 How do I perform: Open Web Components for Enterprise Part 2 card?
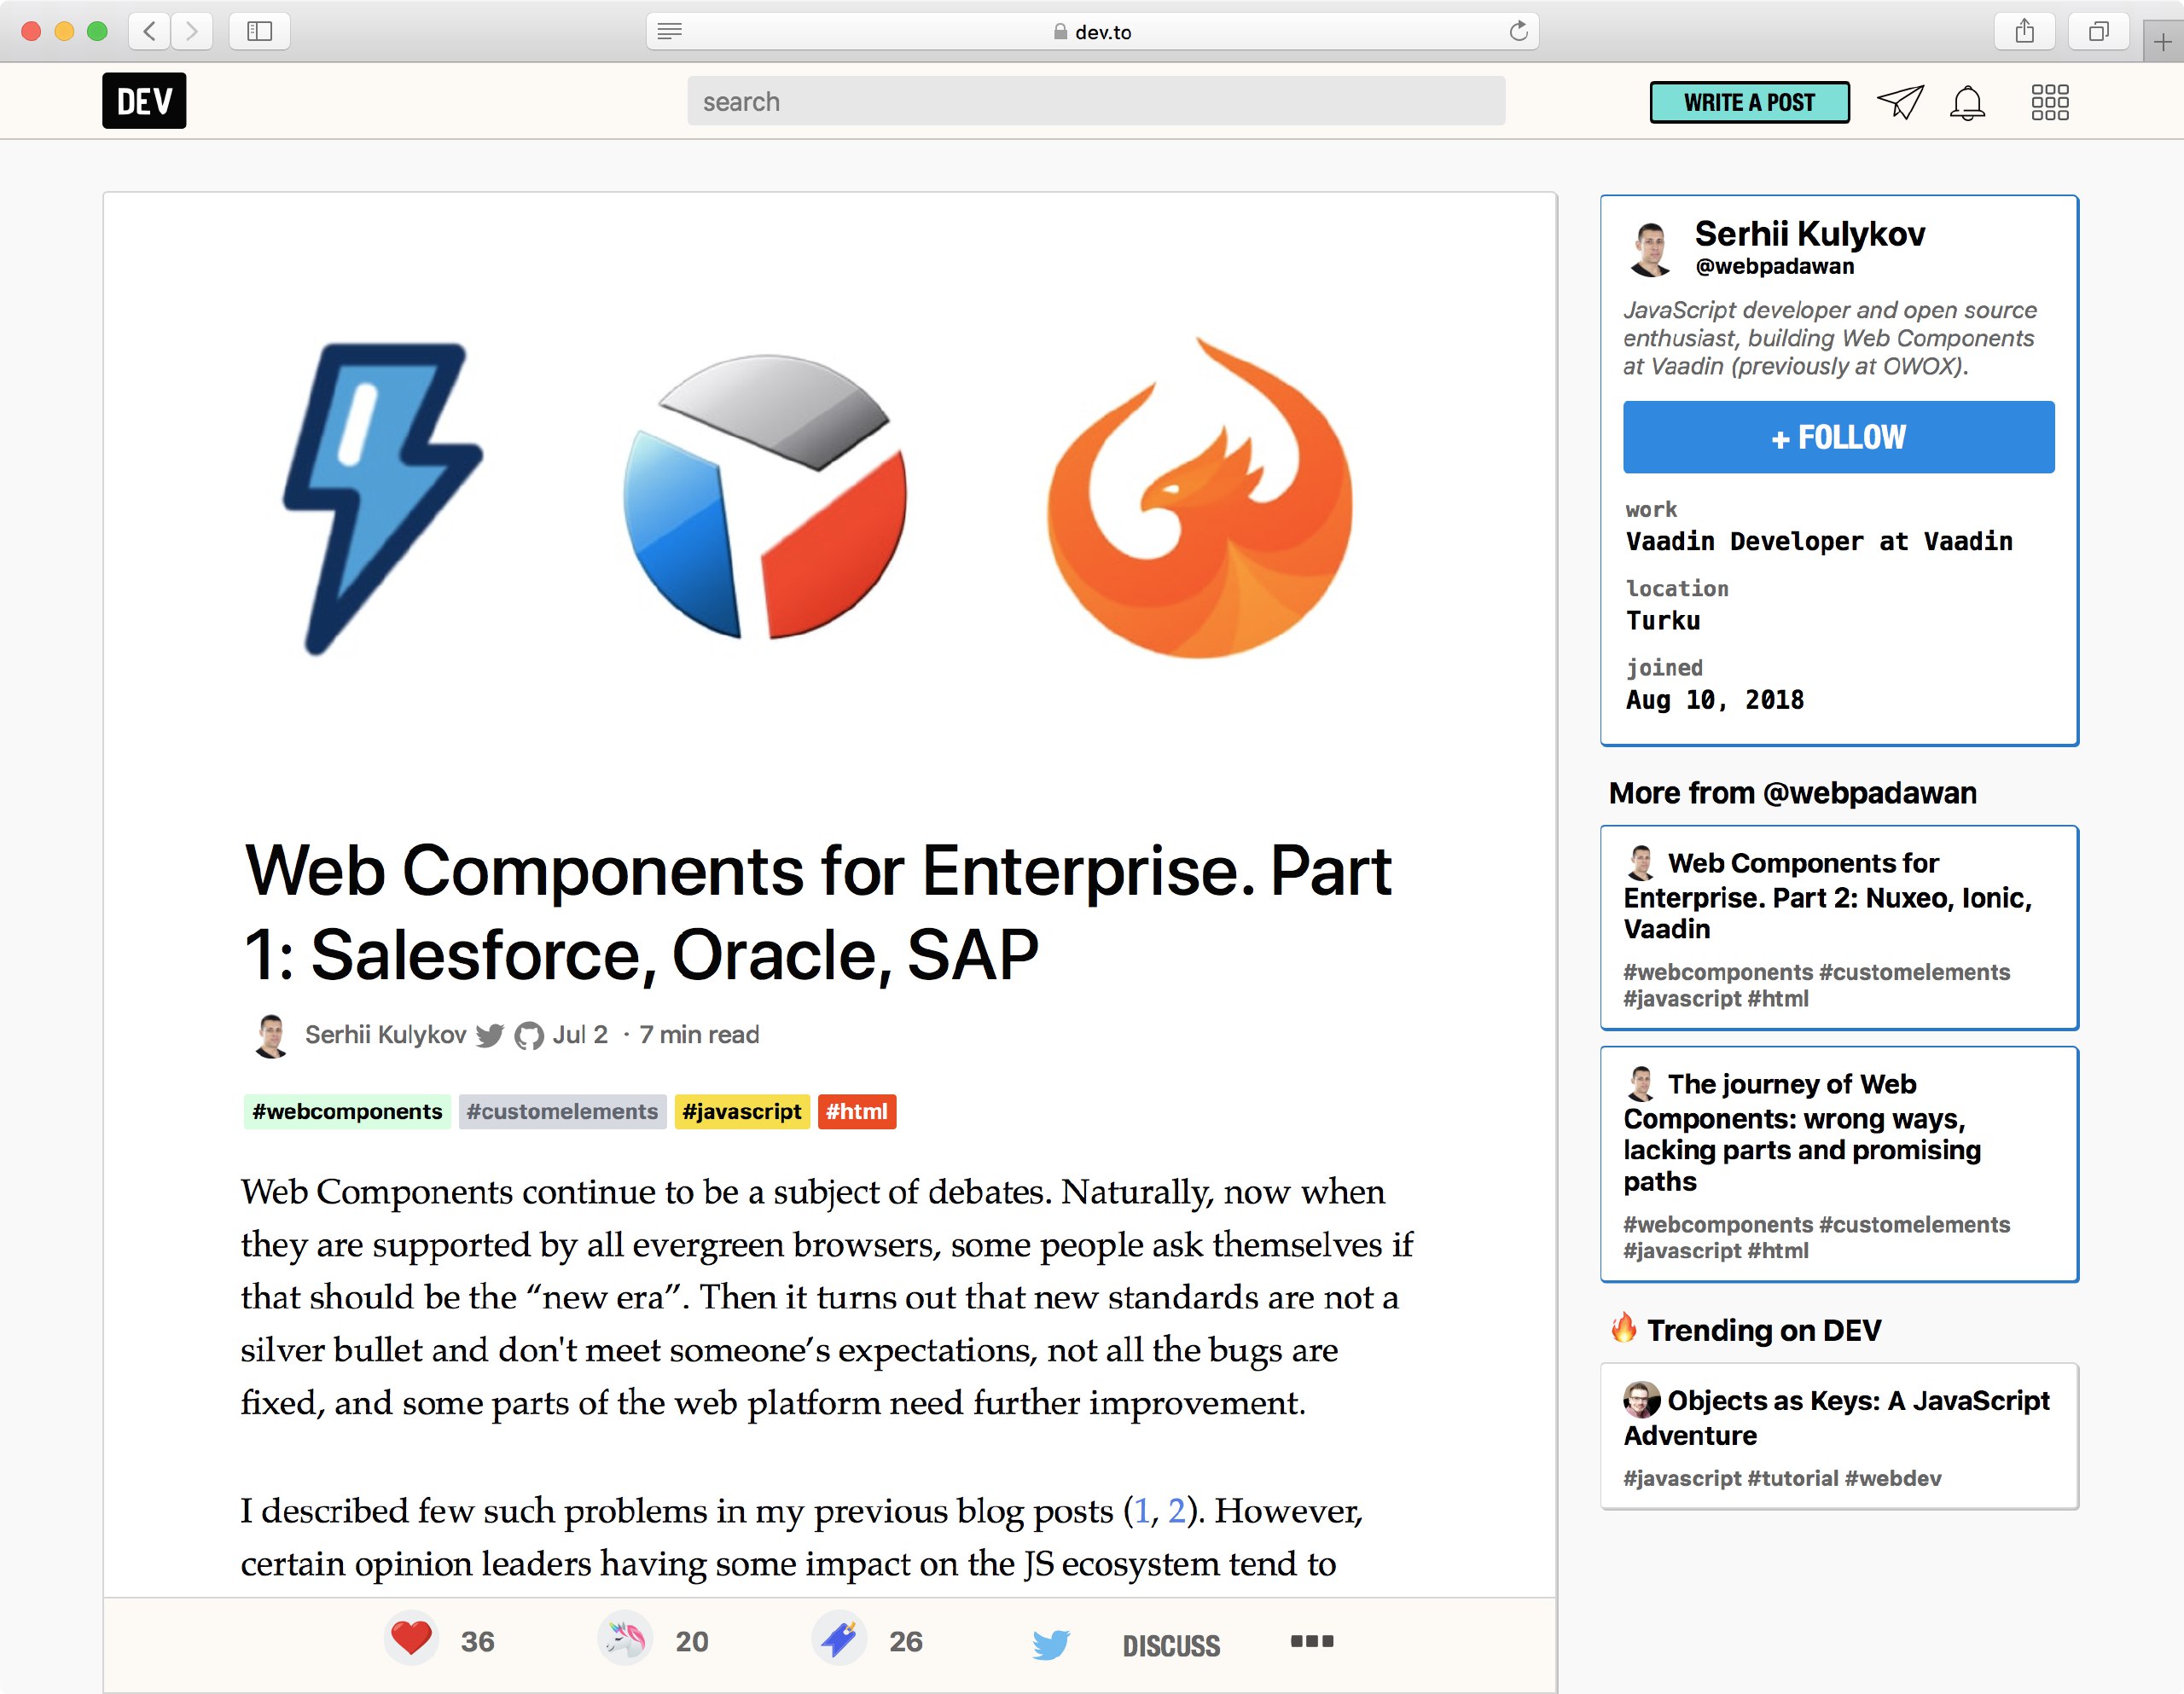(x=1839, y=927)
